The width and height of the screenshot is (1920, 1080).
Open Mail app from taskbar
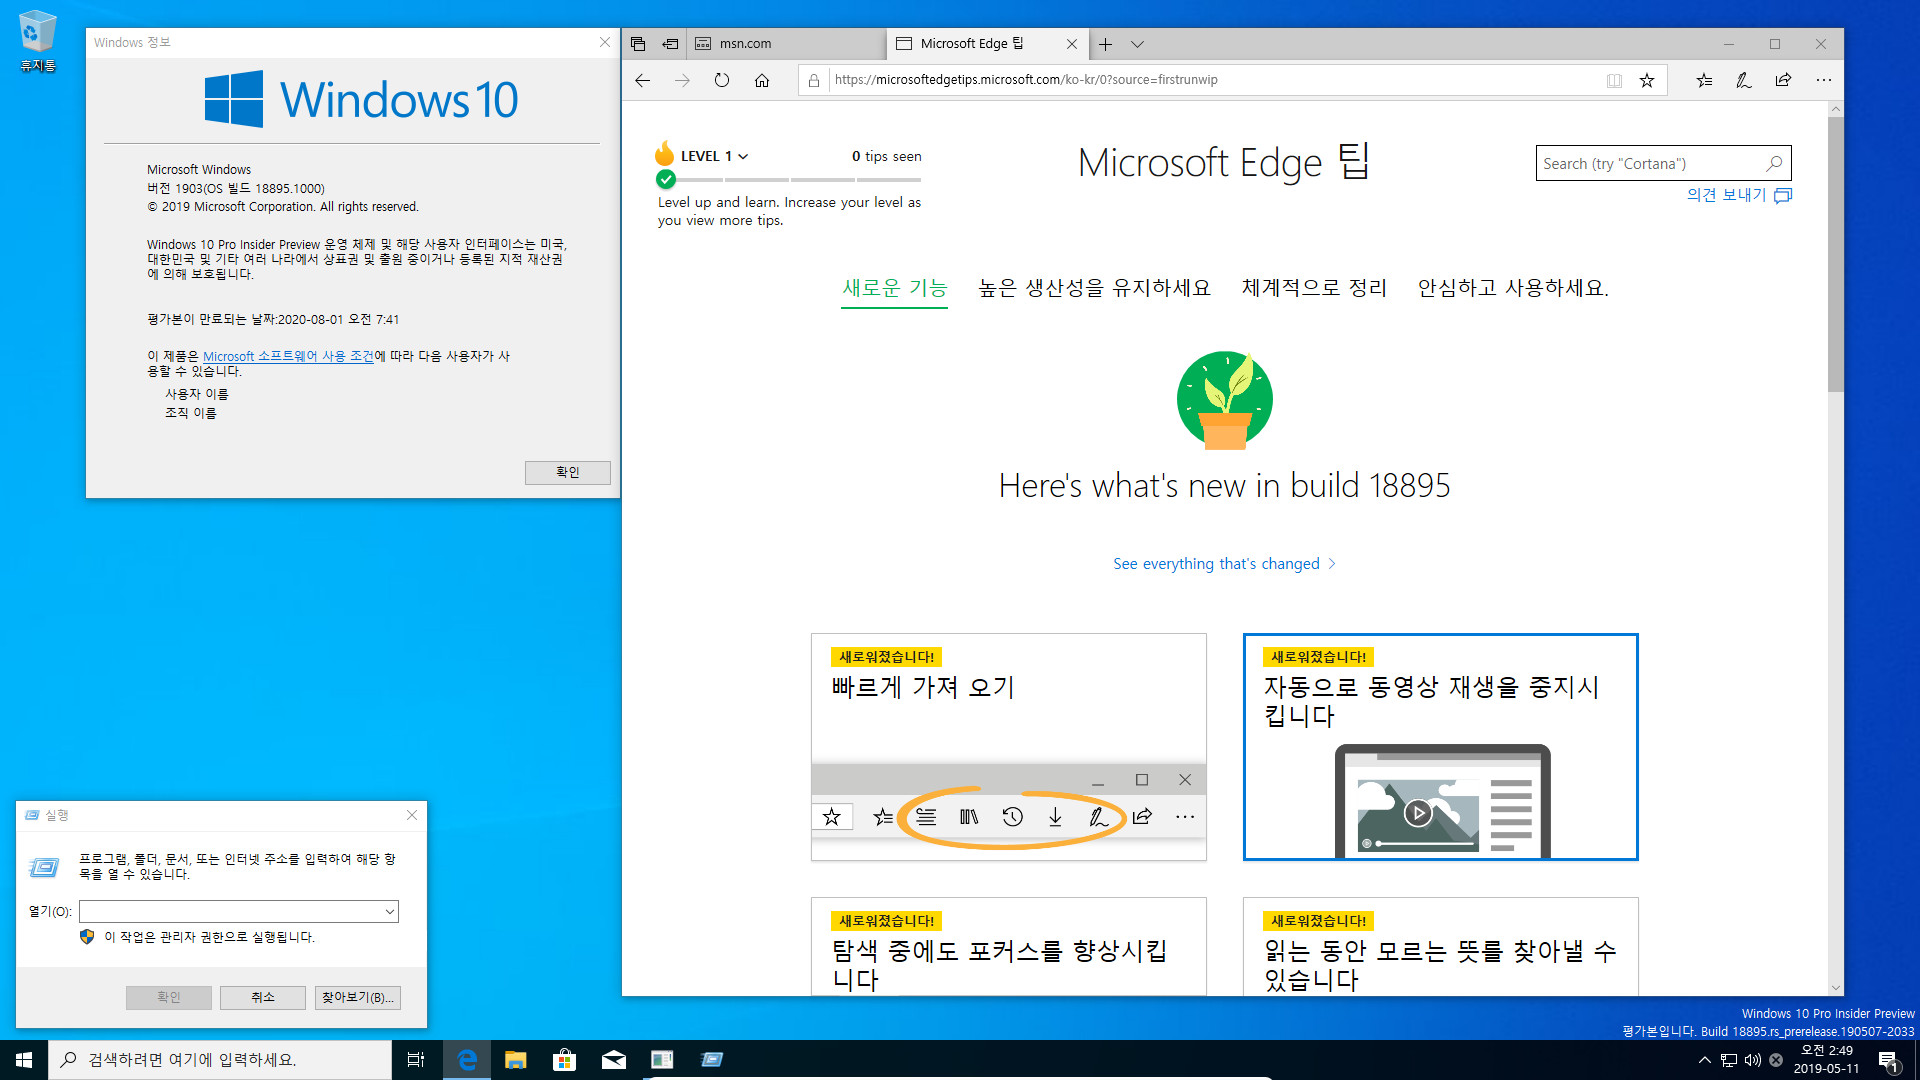point(613,1060)
